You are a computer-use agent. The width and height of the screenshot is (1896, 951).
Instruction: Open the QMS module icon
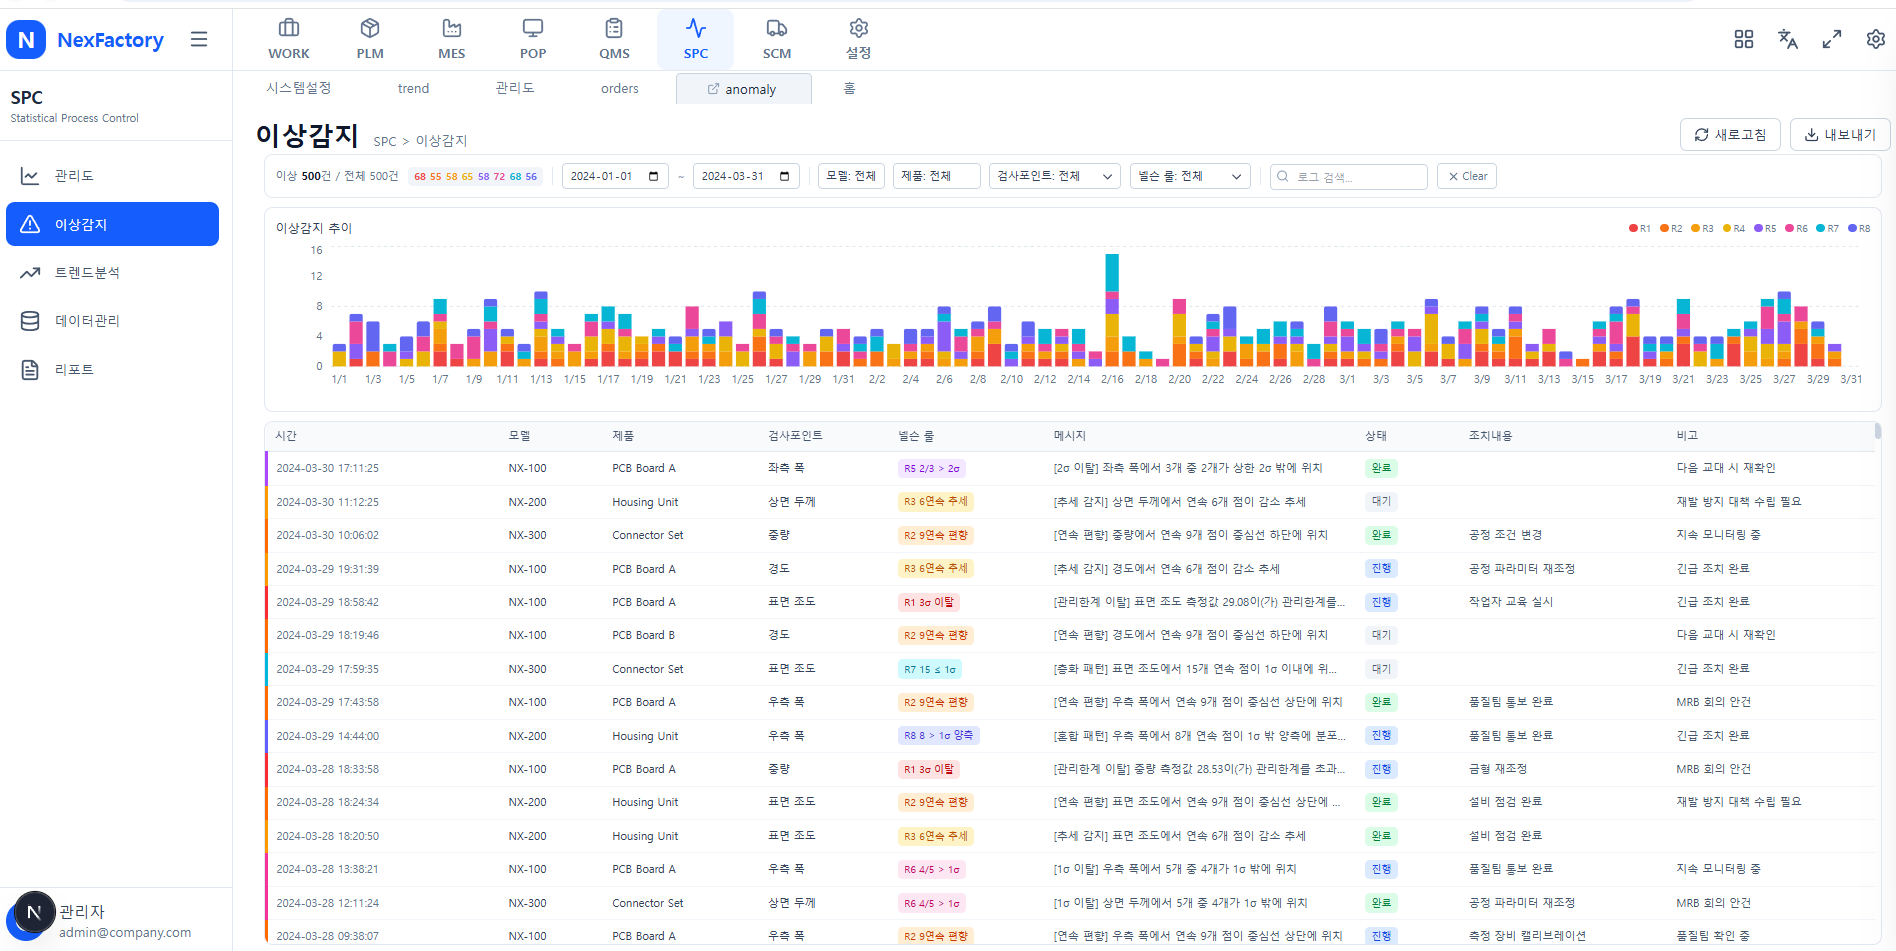[x=614, y=39]
